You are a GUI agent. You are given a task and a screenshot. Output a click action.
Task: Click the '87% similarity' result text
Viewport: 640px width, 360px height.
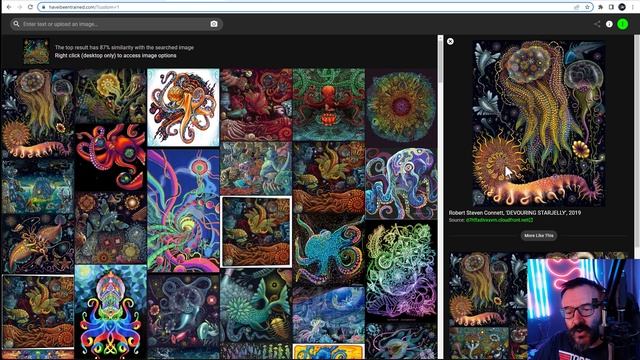(x=124, y=47)
